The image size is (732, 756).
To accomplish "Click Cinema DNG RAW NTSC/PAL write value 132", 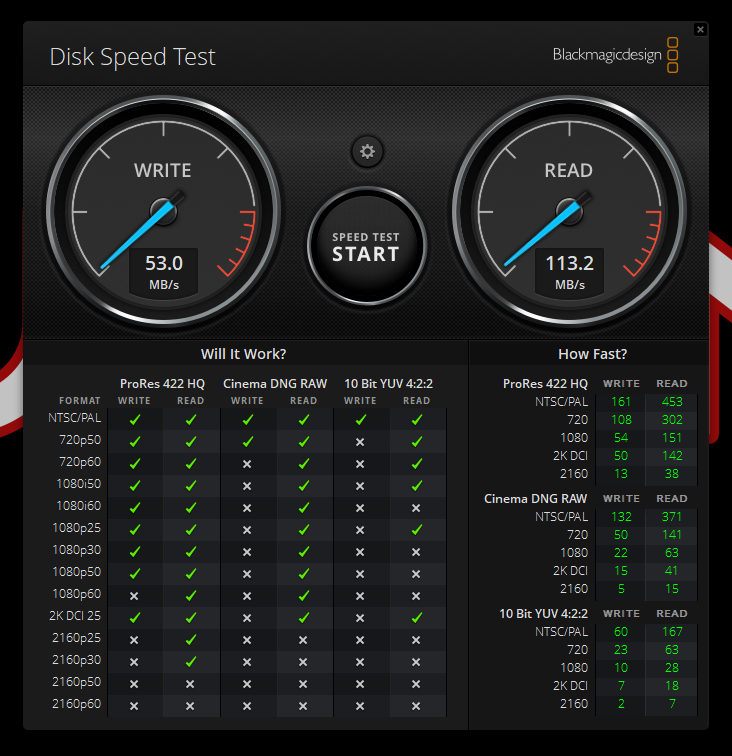I will click(x=621, y=516).
